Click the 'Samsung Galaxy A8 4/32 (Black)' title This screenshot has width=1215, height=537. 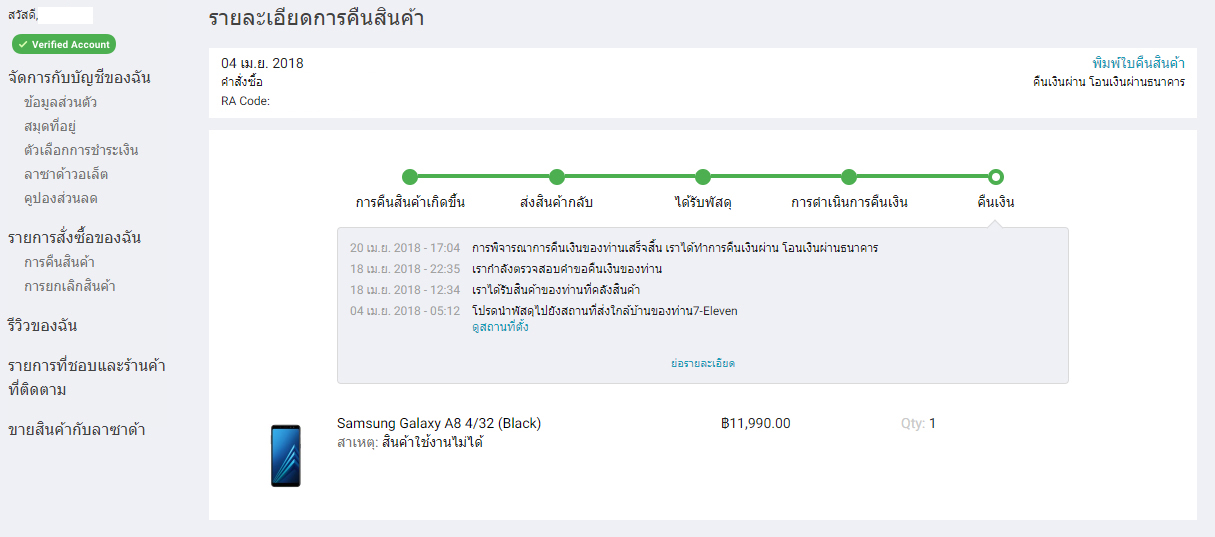coord(438,423)
